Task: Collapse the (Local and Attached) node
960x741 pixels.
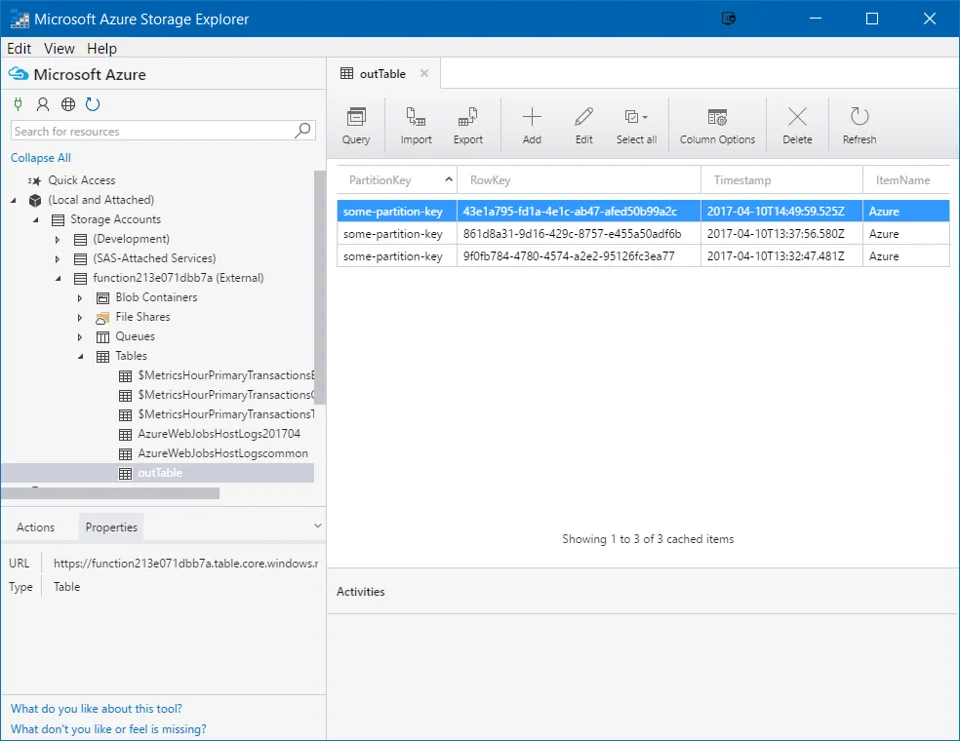Action: [13, 200]
